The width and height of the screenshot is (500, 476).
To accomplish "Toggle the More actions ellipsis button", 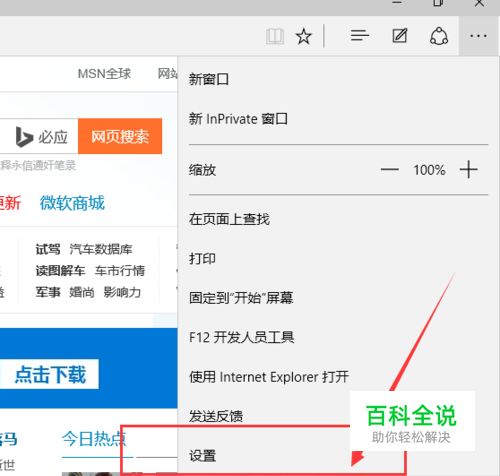I will (478, 36).
